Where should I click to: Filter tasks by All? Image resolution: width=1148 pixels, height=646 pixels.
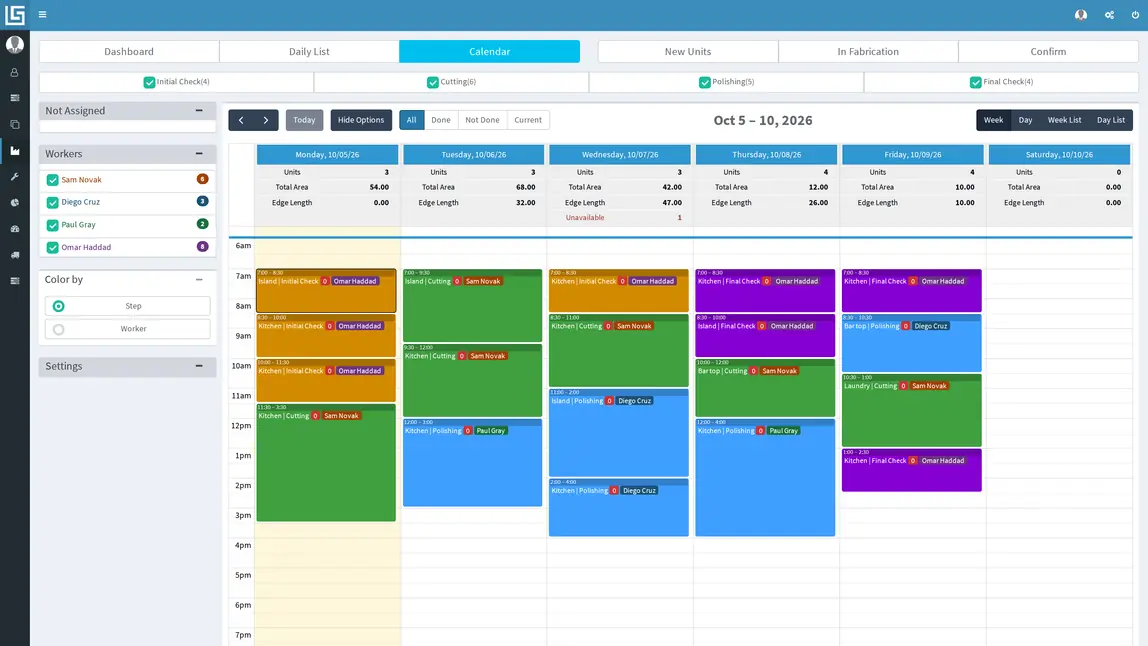[x=411, y=120]
